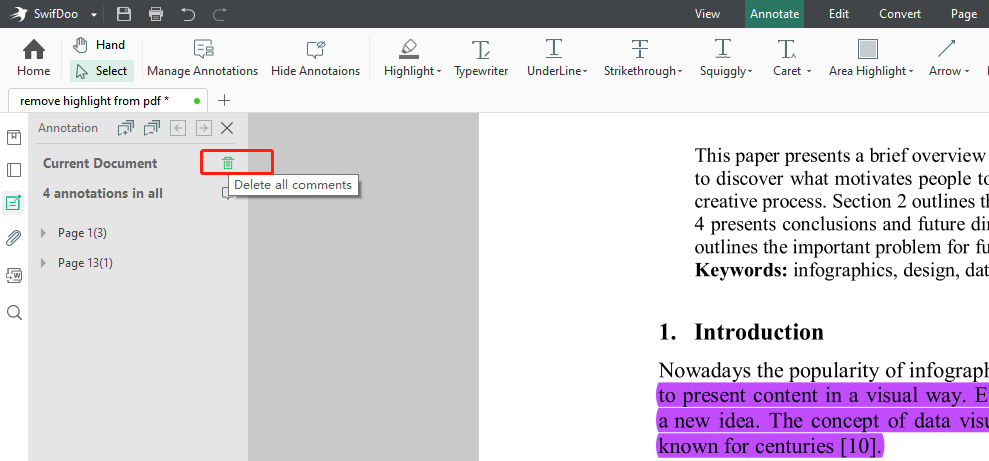Expand the Page 1(3) annotations
Viewport: 989px width, 461px height.
click(x=43, y=233)
